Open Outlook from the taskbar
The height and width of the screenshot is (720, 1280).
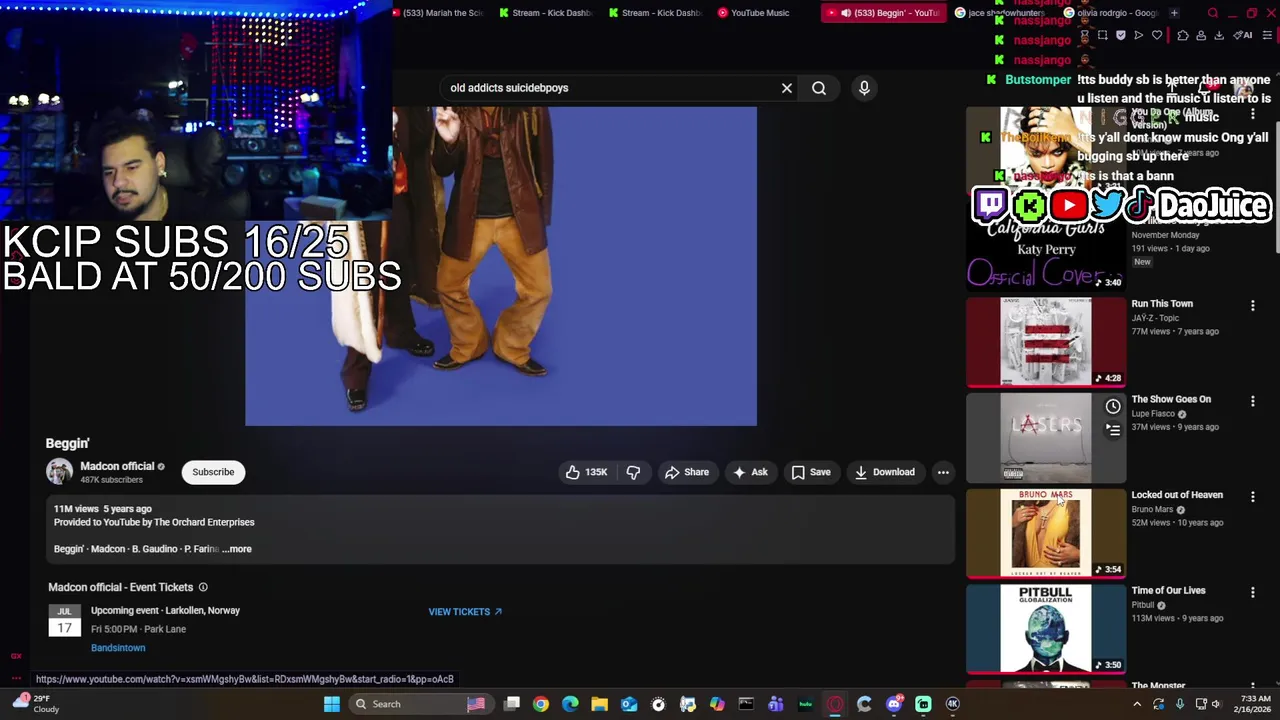[629, 704]
